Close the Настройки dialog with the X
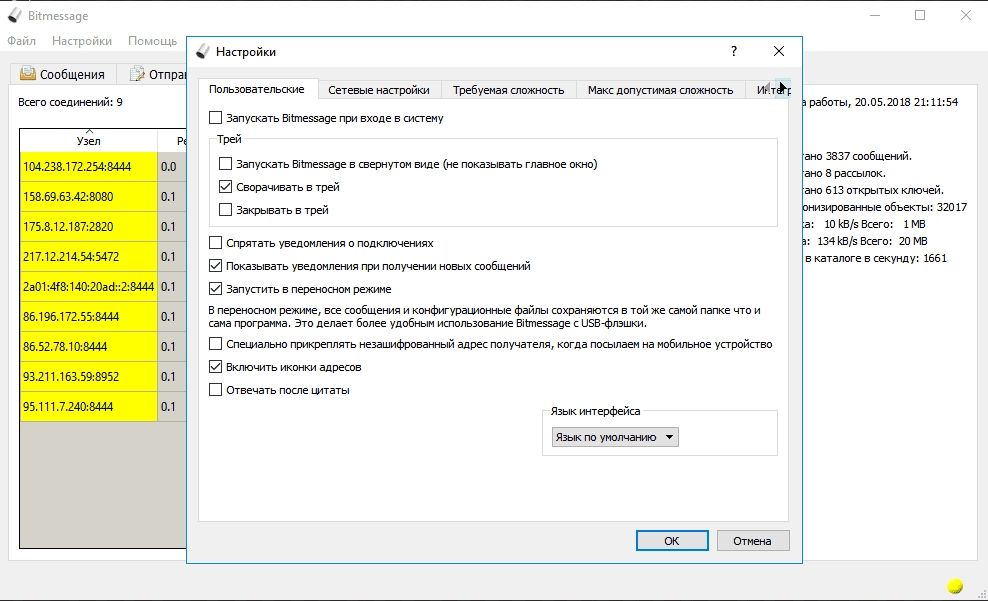This screenshot has width=988, height=601. [x=779, y=51]
